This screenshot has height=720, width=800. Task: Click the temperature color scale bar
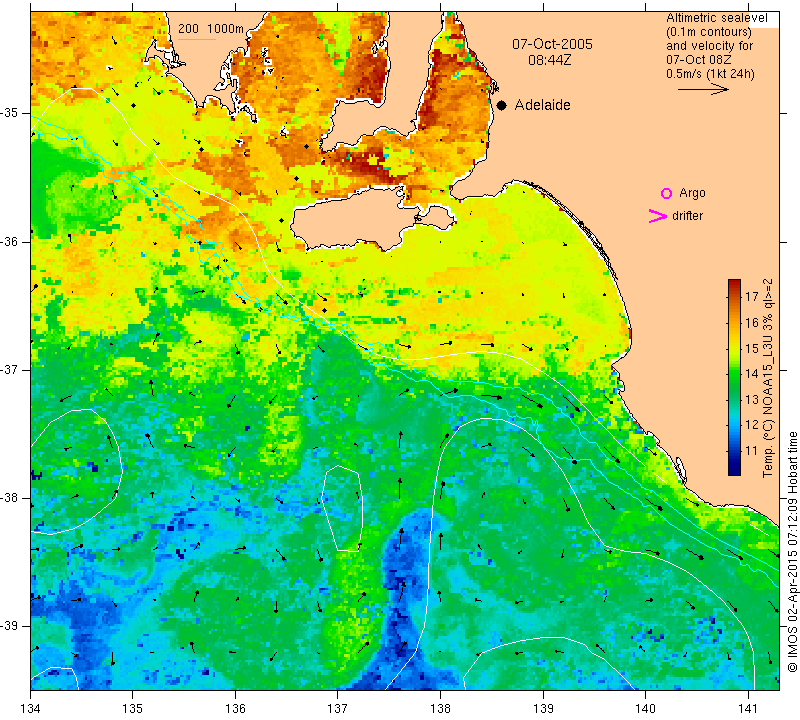coord(734,377)
